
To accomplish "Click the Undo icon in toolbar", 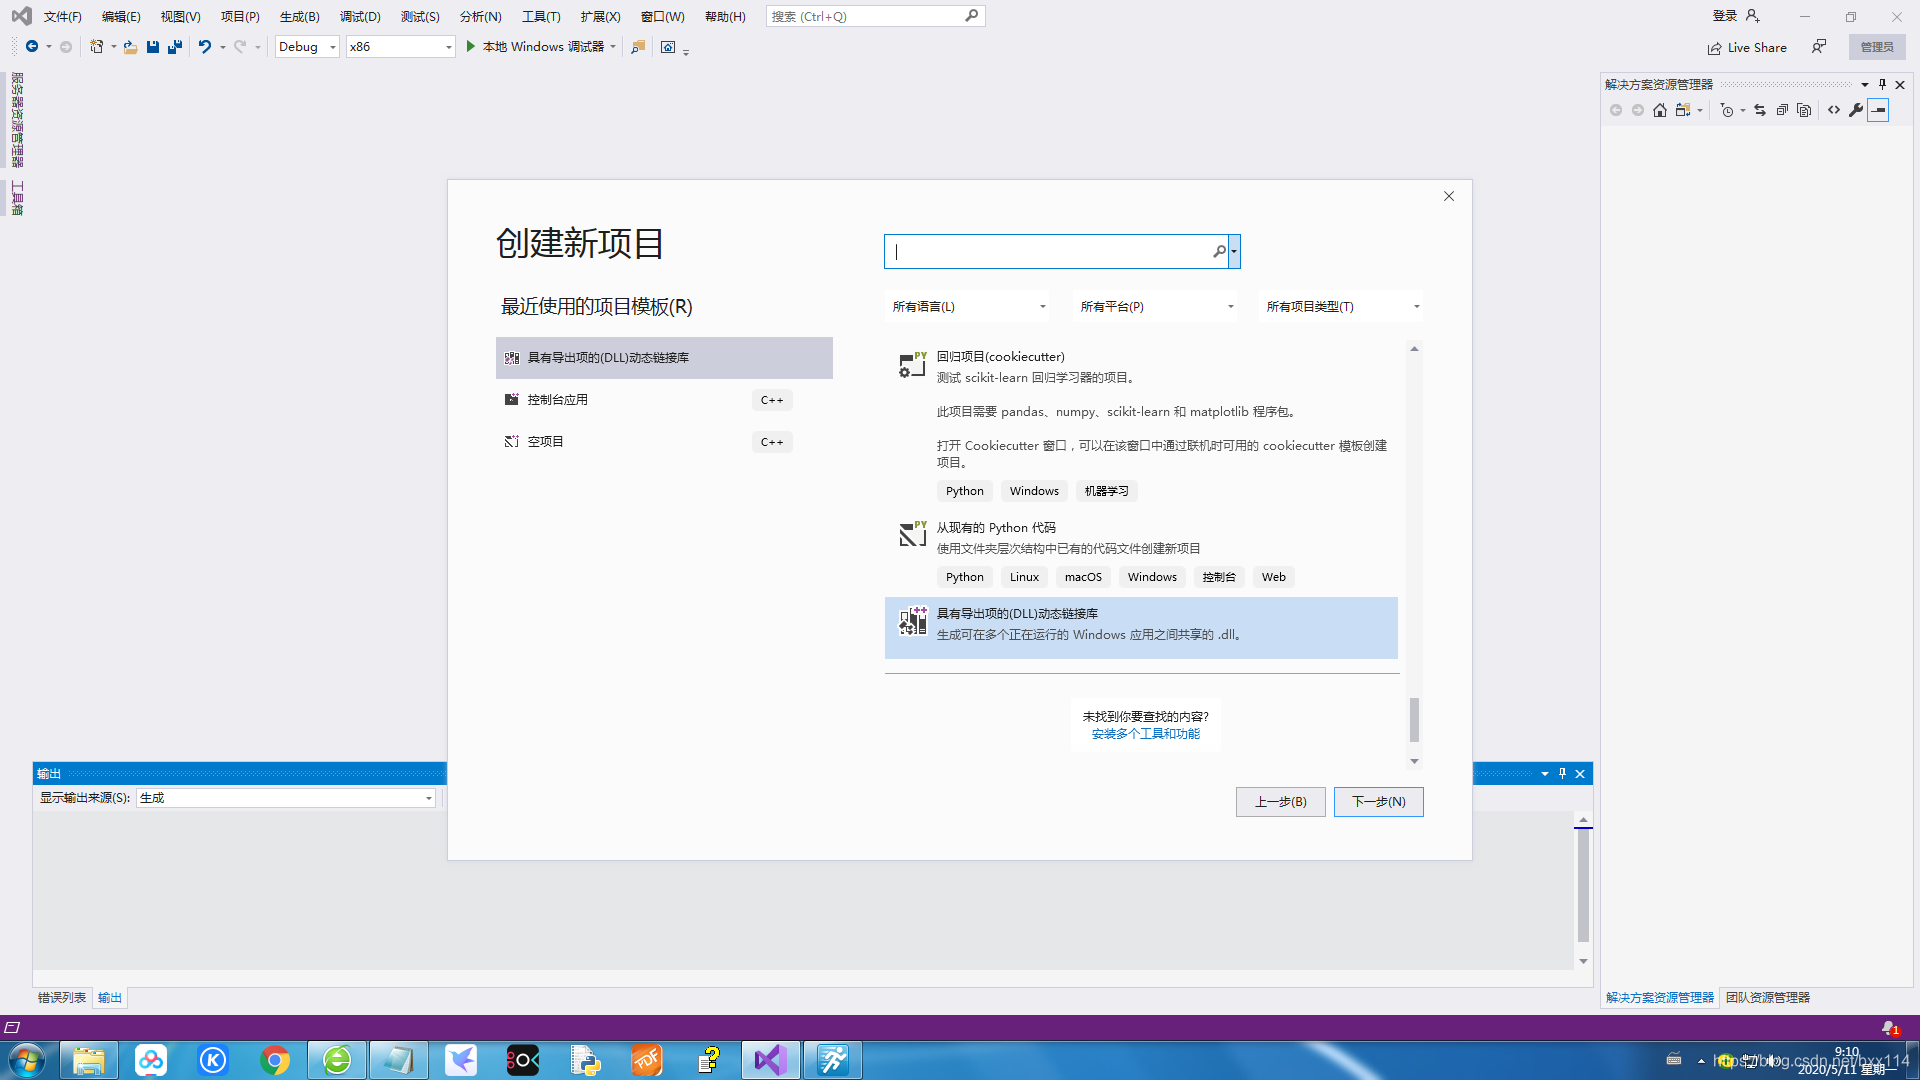I will pos(204,47).
